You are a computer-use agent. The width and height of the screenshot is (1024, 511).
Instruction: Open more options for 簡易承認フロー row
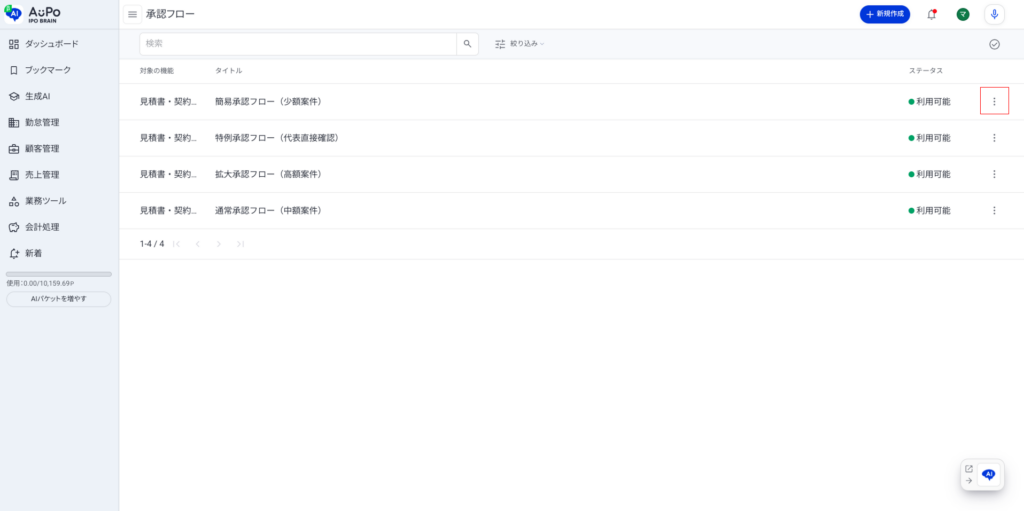[x=994, y=101]
